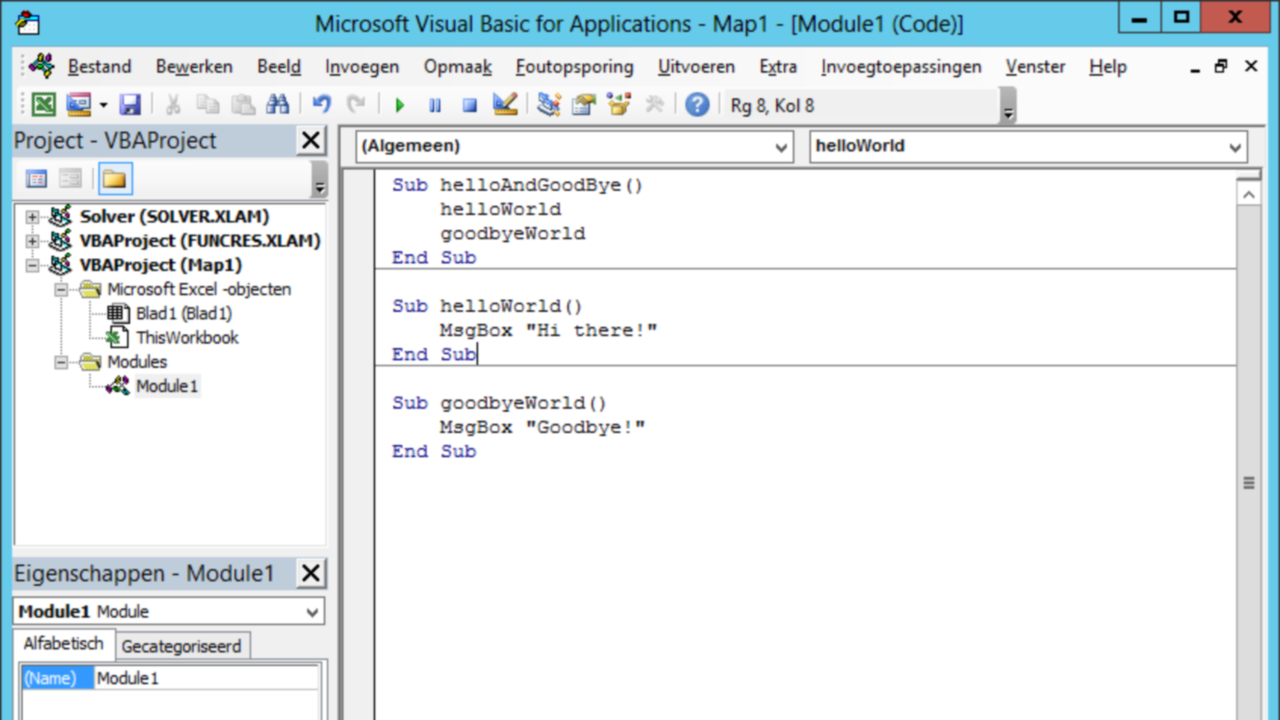Image resolution: width=1280 pixels, height=720 pixels.
Task: Click the code window scroll up arrow
Action: tap(1249, 193)
